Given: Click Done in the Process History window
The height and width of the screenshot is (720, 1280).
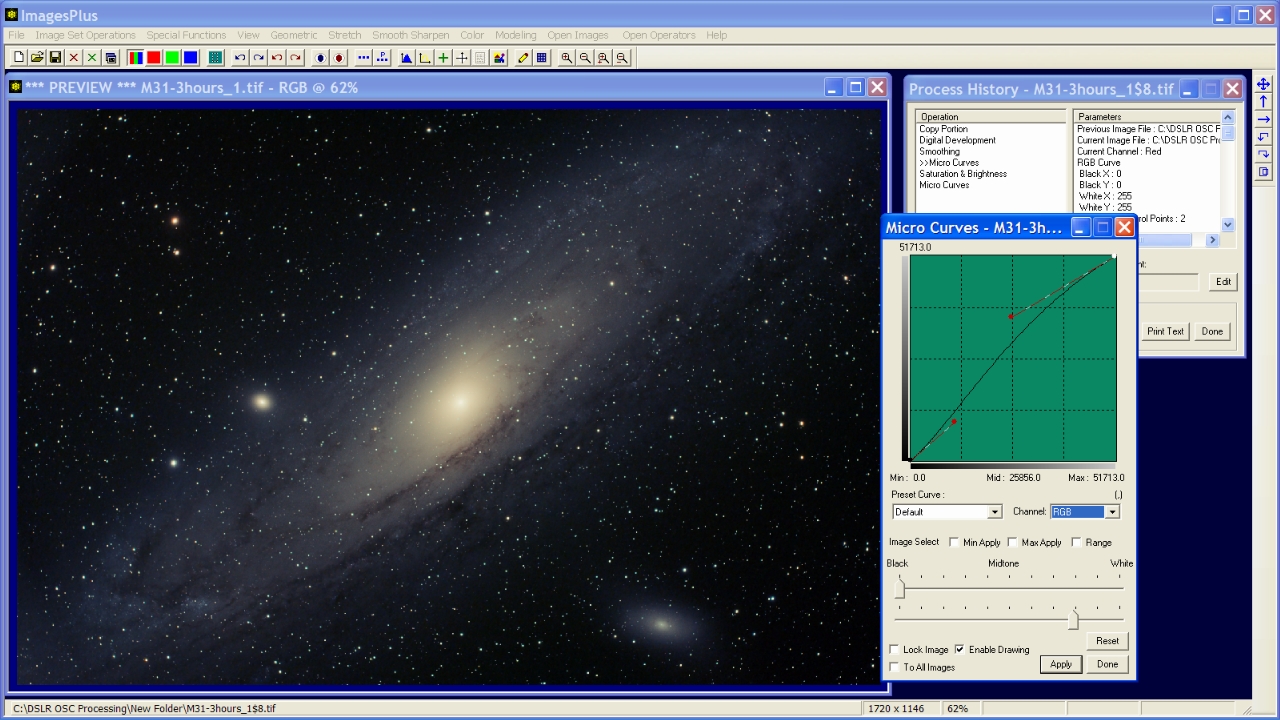Looking at the screenshot, I should [1212, 331].
